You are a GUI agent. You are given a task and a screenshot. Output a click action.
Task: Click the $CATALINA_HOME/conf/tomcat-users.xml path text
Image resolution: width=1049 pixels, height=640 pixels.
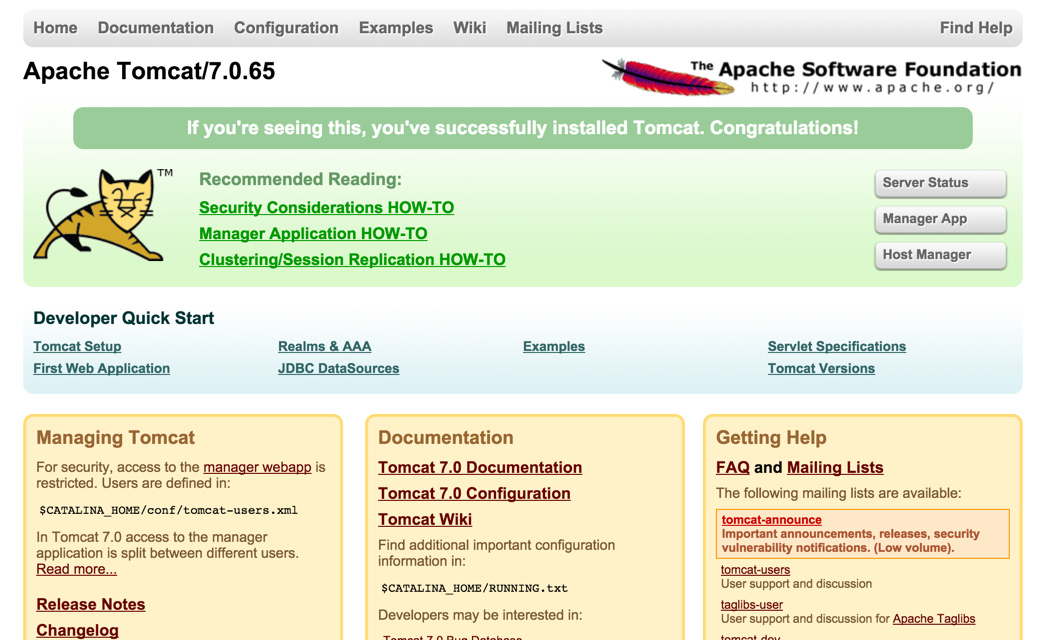(169, 510)
